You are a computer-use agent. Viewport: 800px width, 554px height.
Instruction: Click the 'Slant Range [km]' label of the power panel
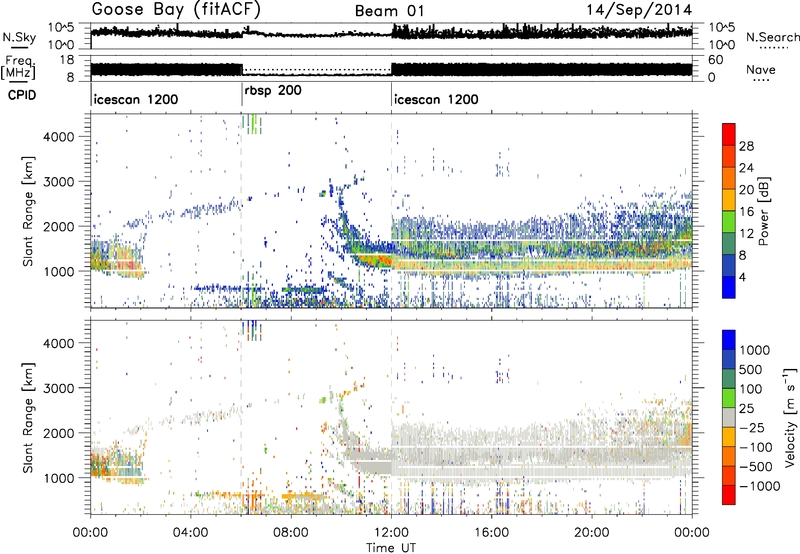28,211
